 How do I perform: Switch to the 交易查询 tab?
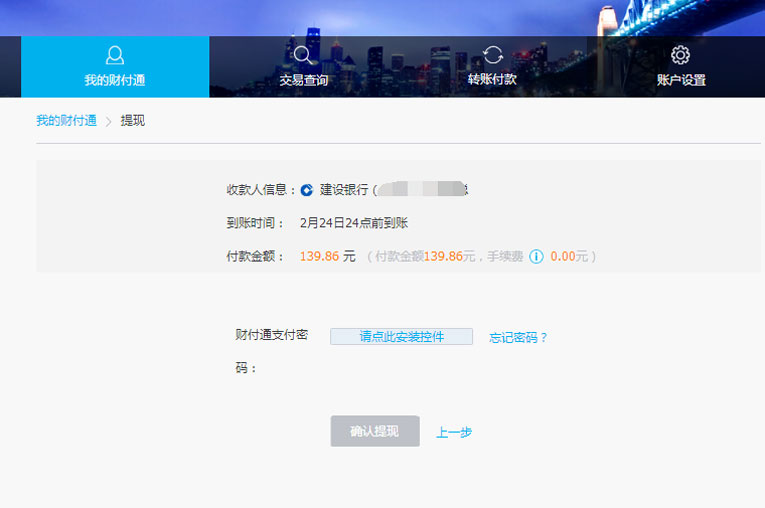click(303, 80)
